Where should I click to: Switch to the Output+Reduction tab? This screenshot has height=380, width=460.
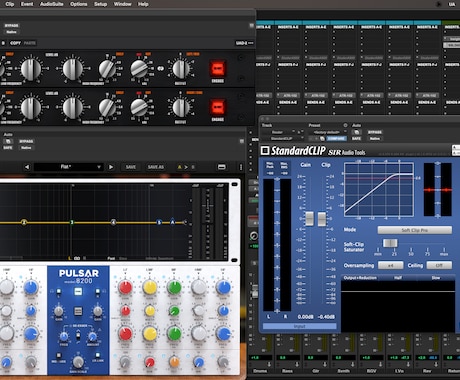[360, 277]
